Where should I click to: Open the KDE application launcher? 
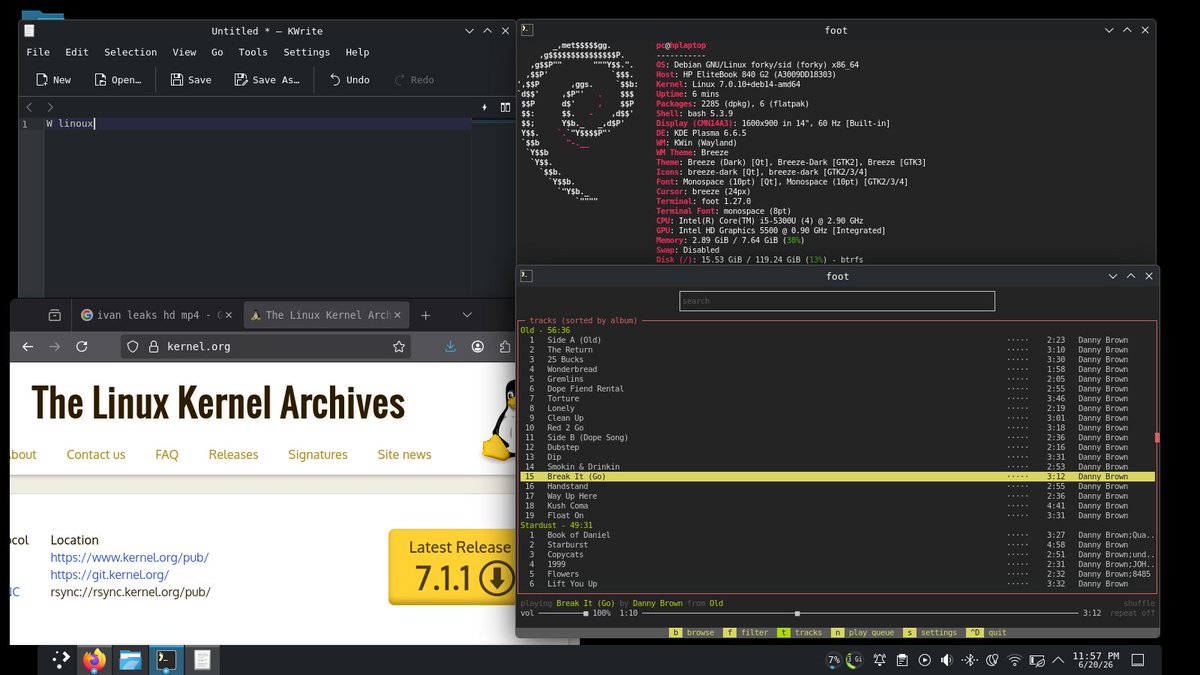point(61,659)
